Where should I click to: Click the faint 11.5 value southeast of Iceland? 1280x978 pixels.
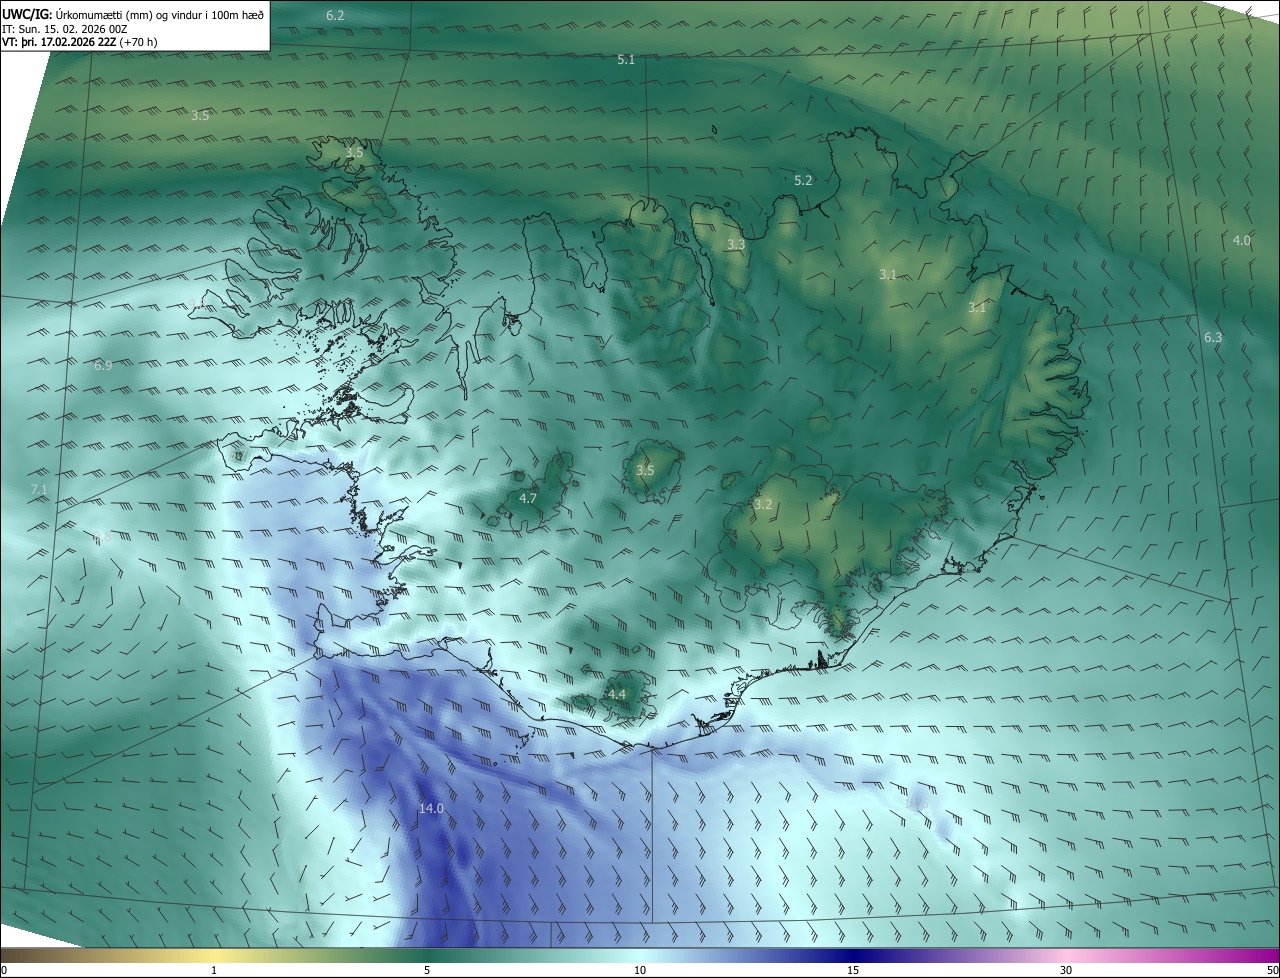(x=917, y=803)
